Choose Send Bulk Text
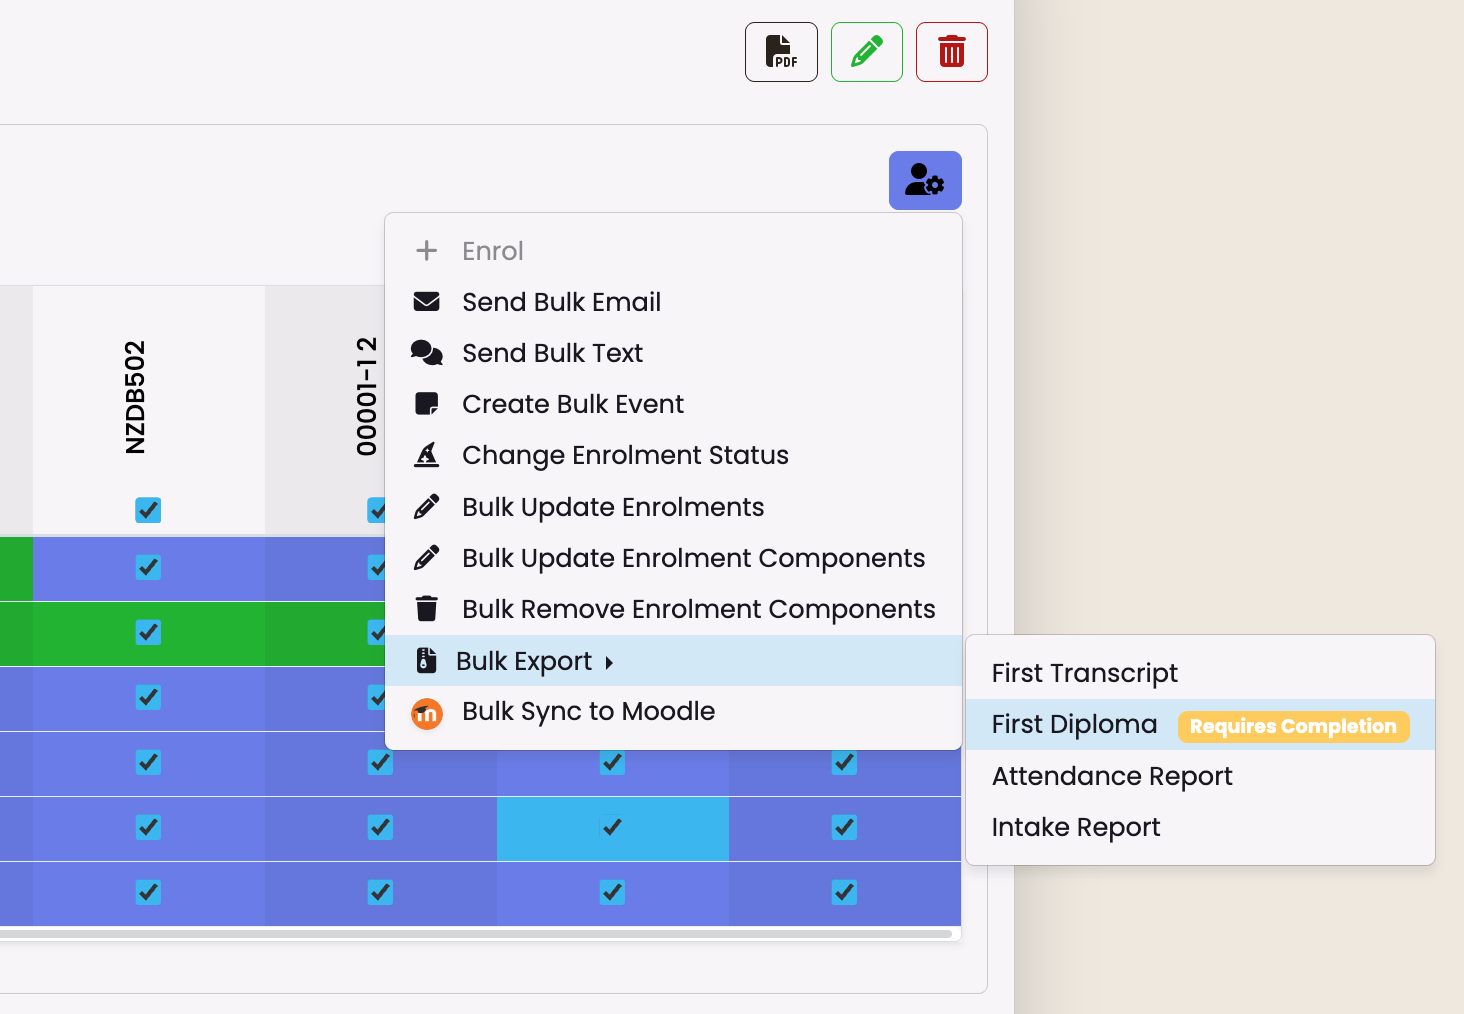Viewport: 1464px width, 1014px height. pyautogui.click(x=673, y=352)
